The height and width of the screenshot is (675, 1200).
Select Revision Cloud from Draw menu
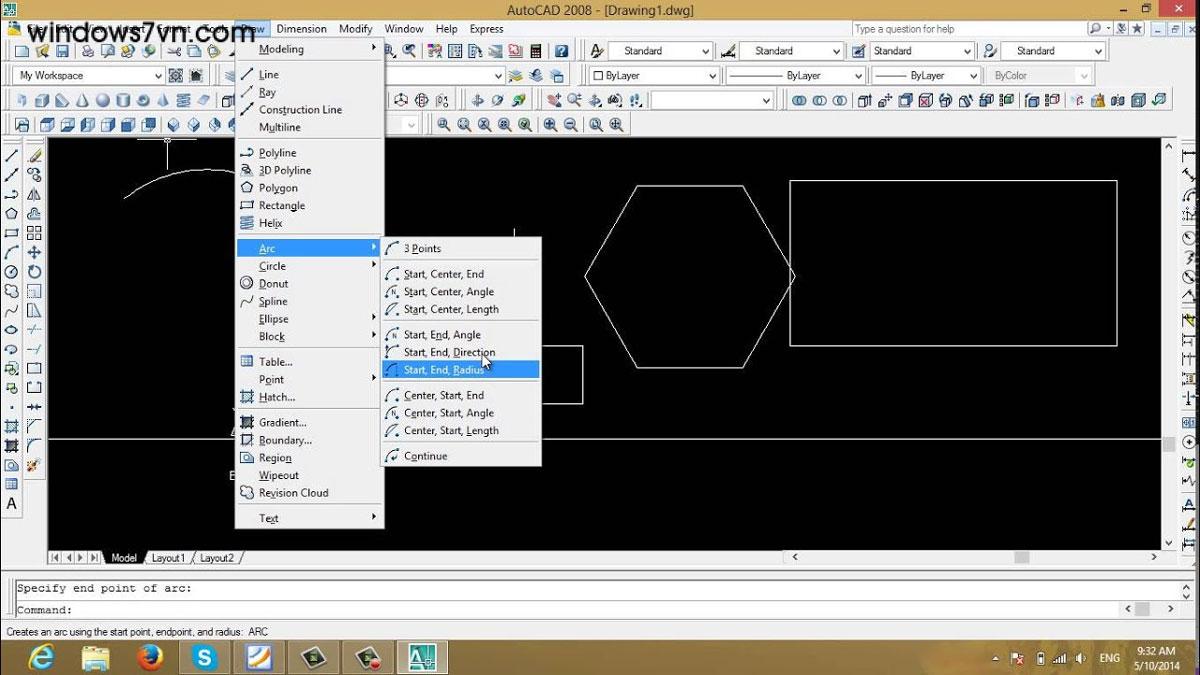(310, 493)
